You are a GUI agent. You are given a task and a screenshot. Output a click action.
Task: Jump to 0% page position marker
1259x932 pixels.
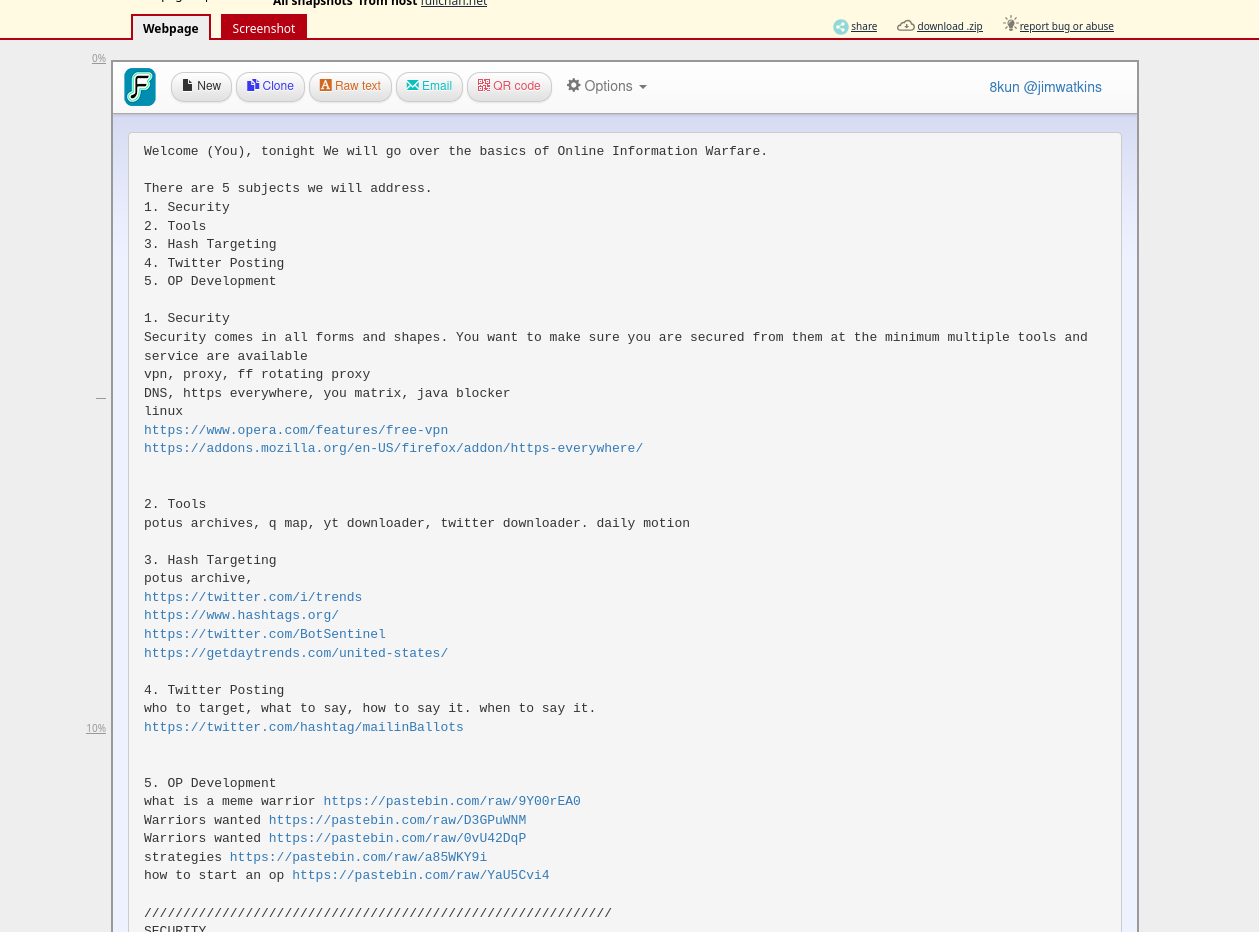(99, 59)
